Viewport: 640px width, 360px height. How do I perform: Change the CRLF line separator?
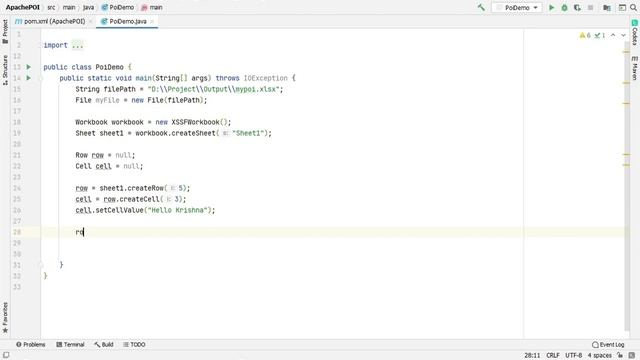[553, 355]
